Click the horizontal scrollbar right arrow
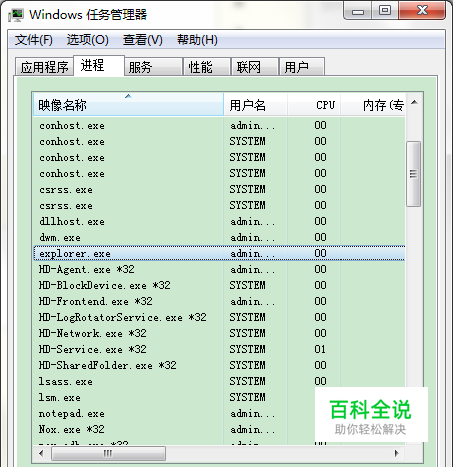This screenshot has width=453, height=467. pyautogui.click(x=397, y=453)
